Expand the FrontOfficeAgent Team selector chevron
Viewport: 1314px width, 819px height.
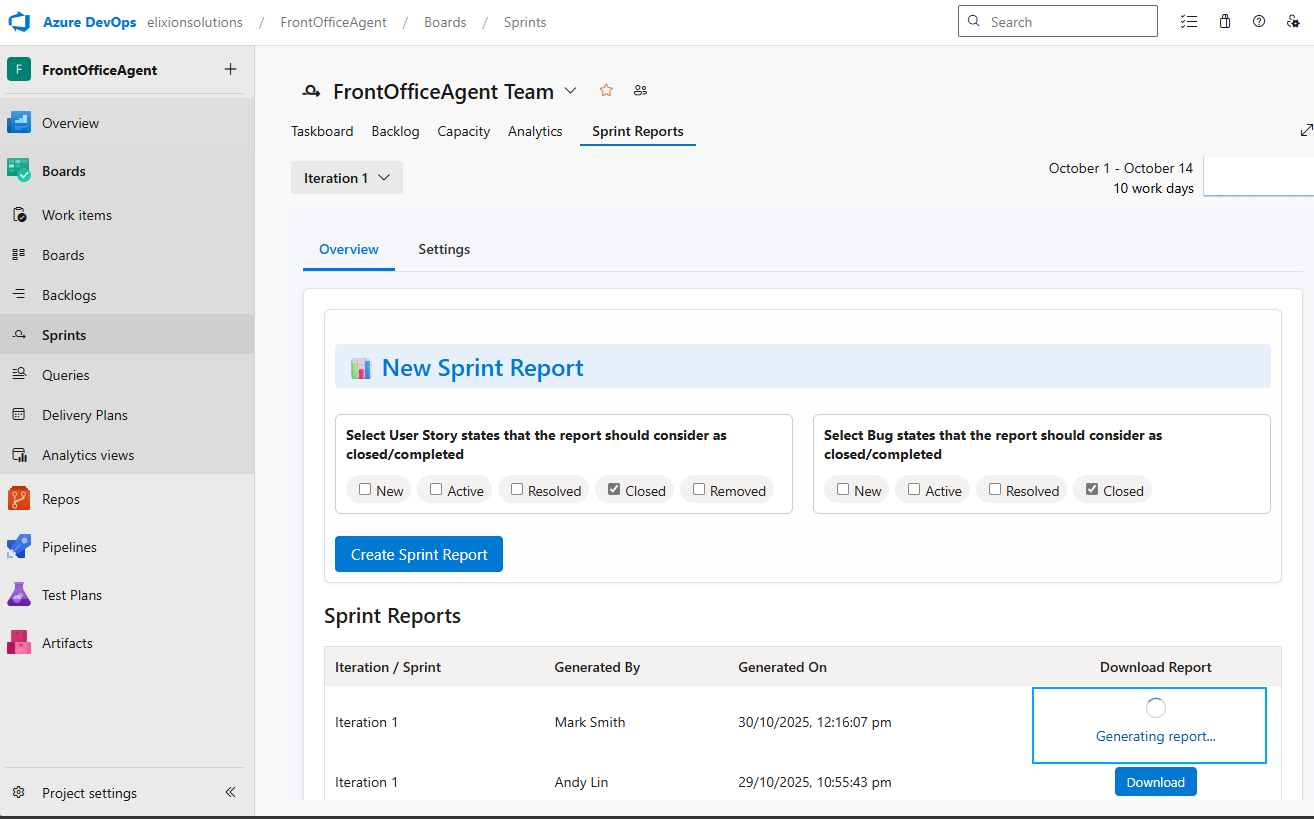(x=570, y=91)
